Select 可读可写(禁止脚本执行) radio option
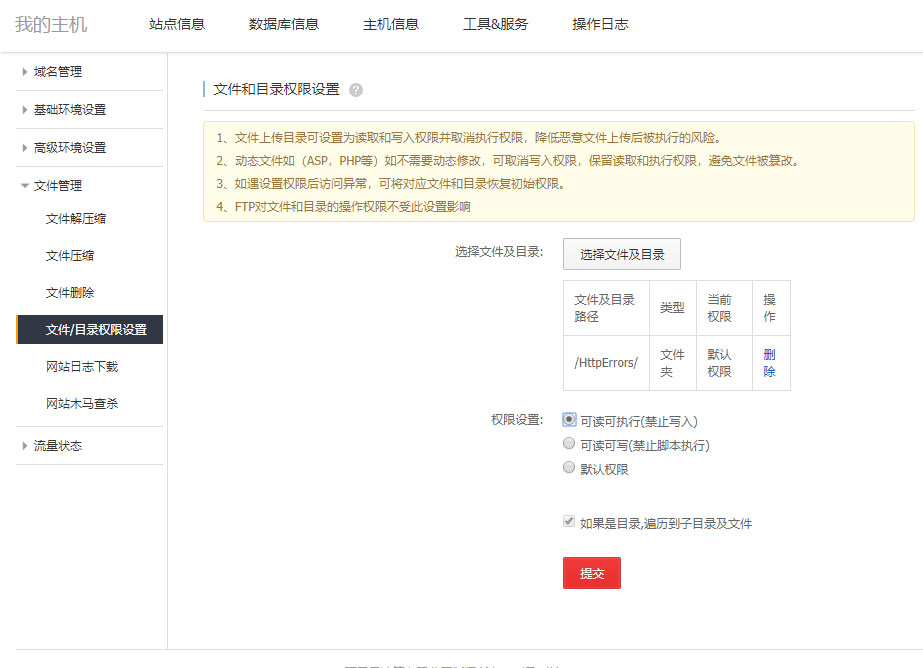923x668 pixels. point(570,444)
